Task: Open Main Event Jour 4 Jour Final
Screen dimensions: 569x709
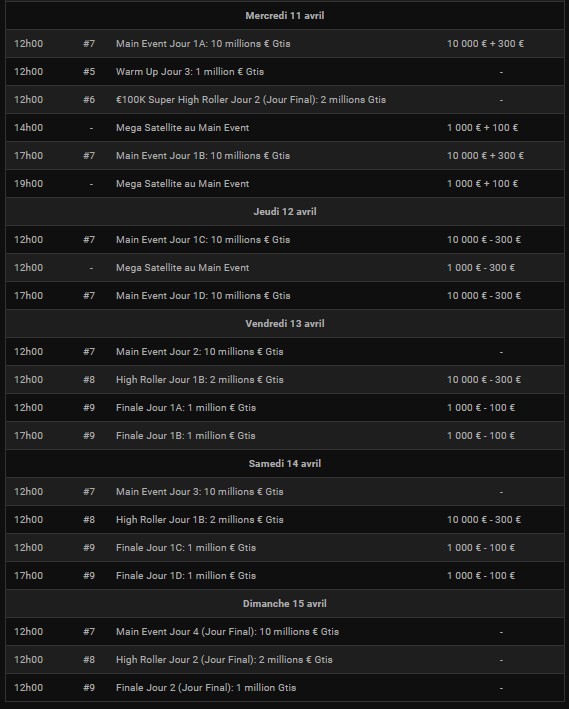Action: coord(284,632)
